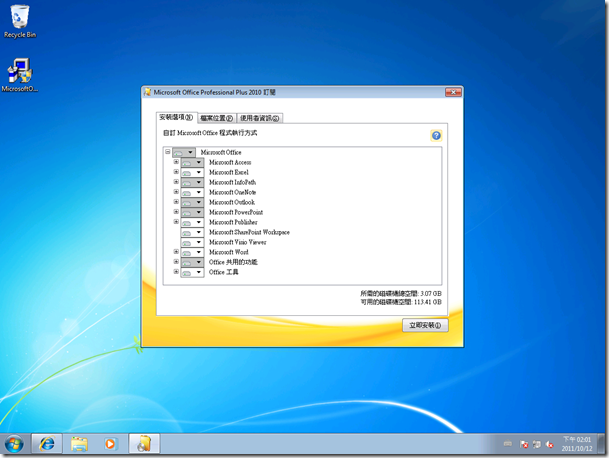
Task: Click the setup window title bar icon
Action: pos(147,92)
